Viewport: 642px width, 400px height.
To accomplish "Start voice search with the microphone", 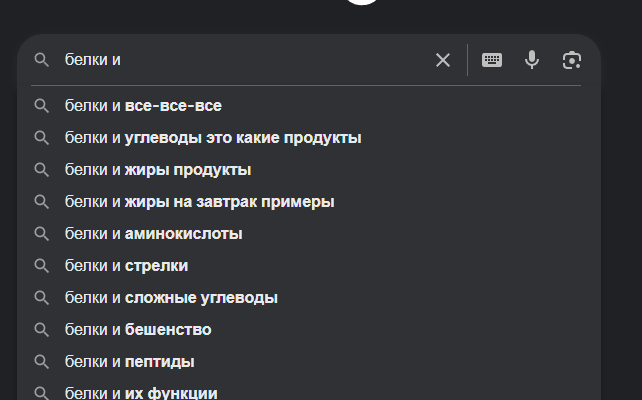I will pyautogui.click(x=532, y=60).
